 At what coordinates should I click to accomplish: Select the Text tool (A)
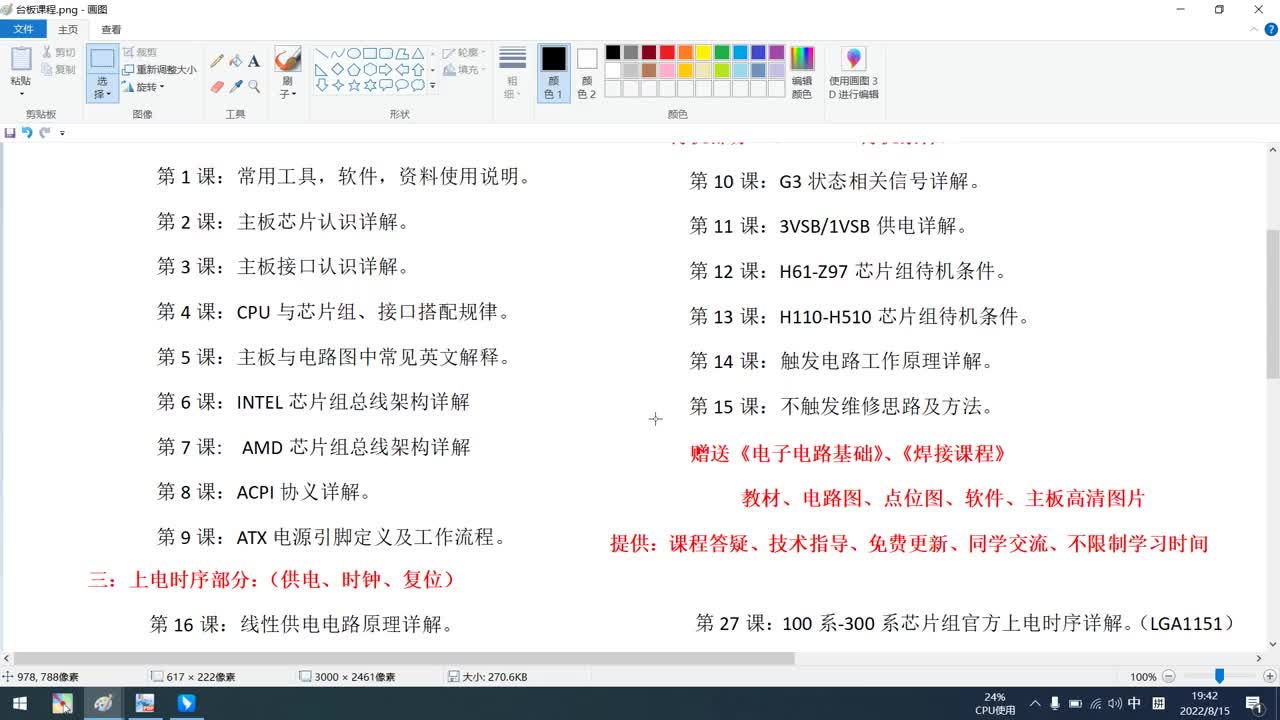pos(254,61)
